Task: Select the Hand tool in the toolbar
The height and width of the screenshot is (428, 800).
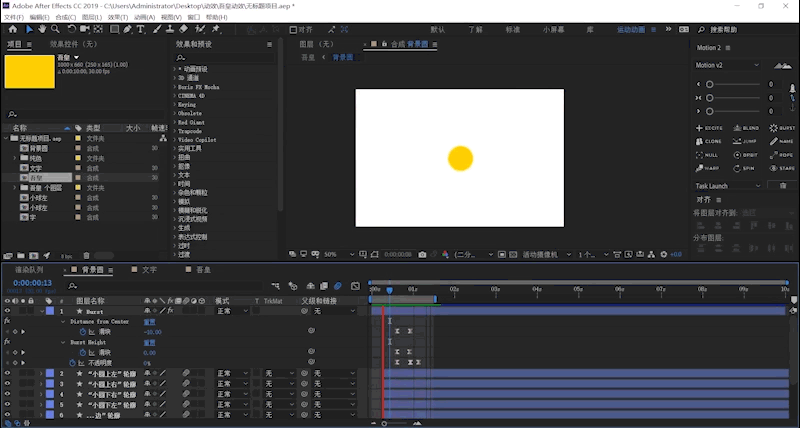Action: (x=42, y=29)
